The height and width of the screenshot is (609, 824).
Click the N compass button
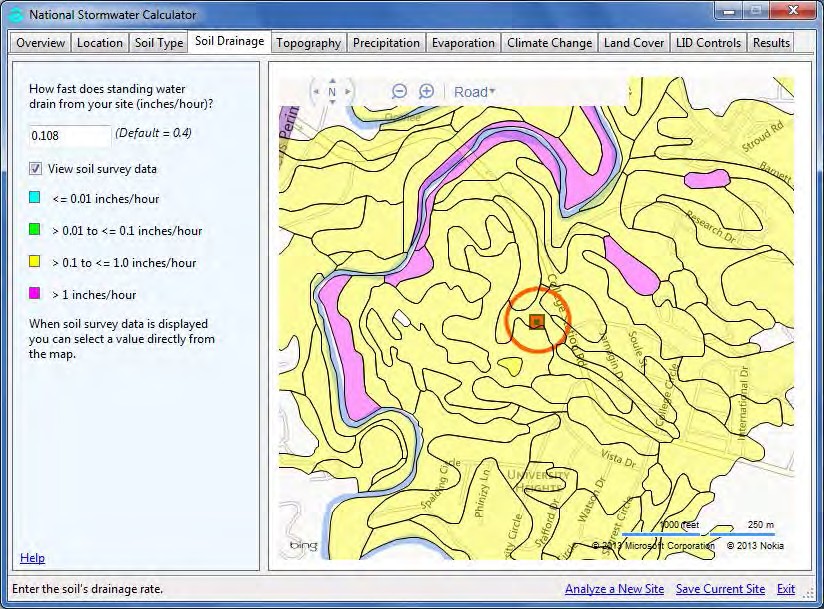pyautogui.click(x=331, y=90)
